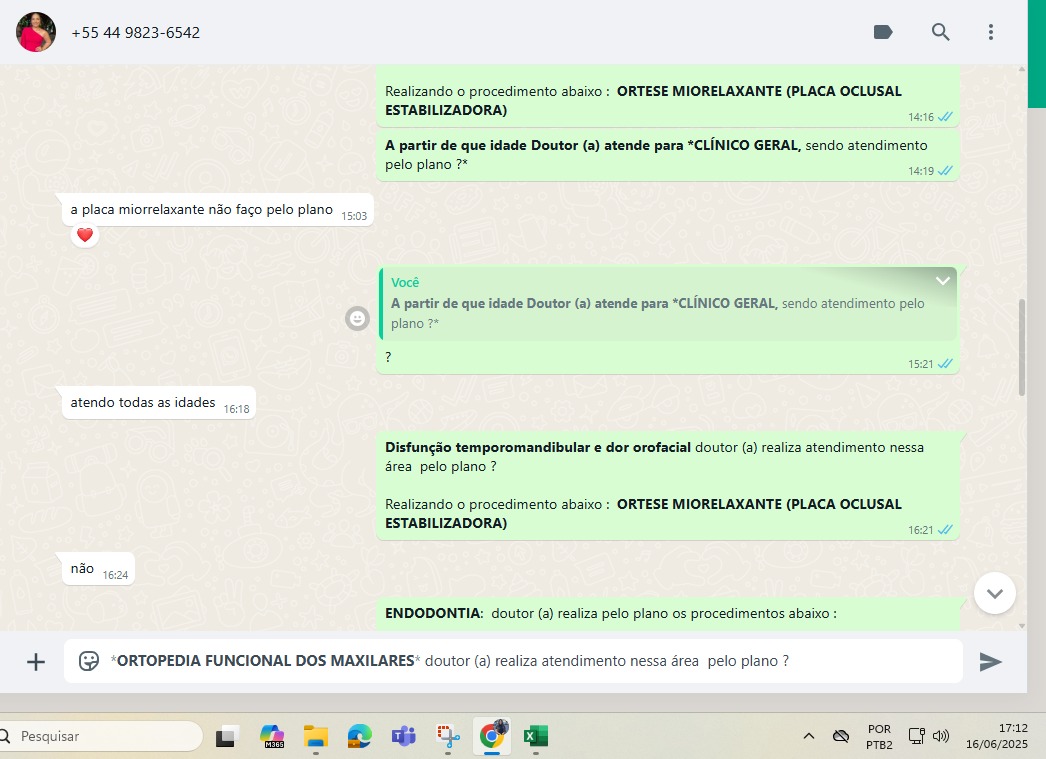Open the message options chevron on quoted reply
Image resolution: width=1046 pixels, height=759 pixels.
pos(943,281)
